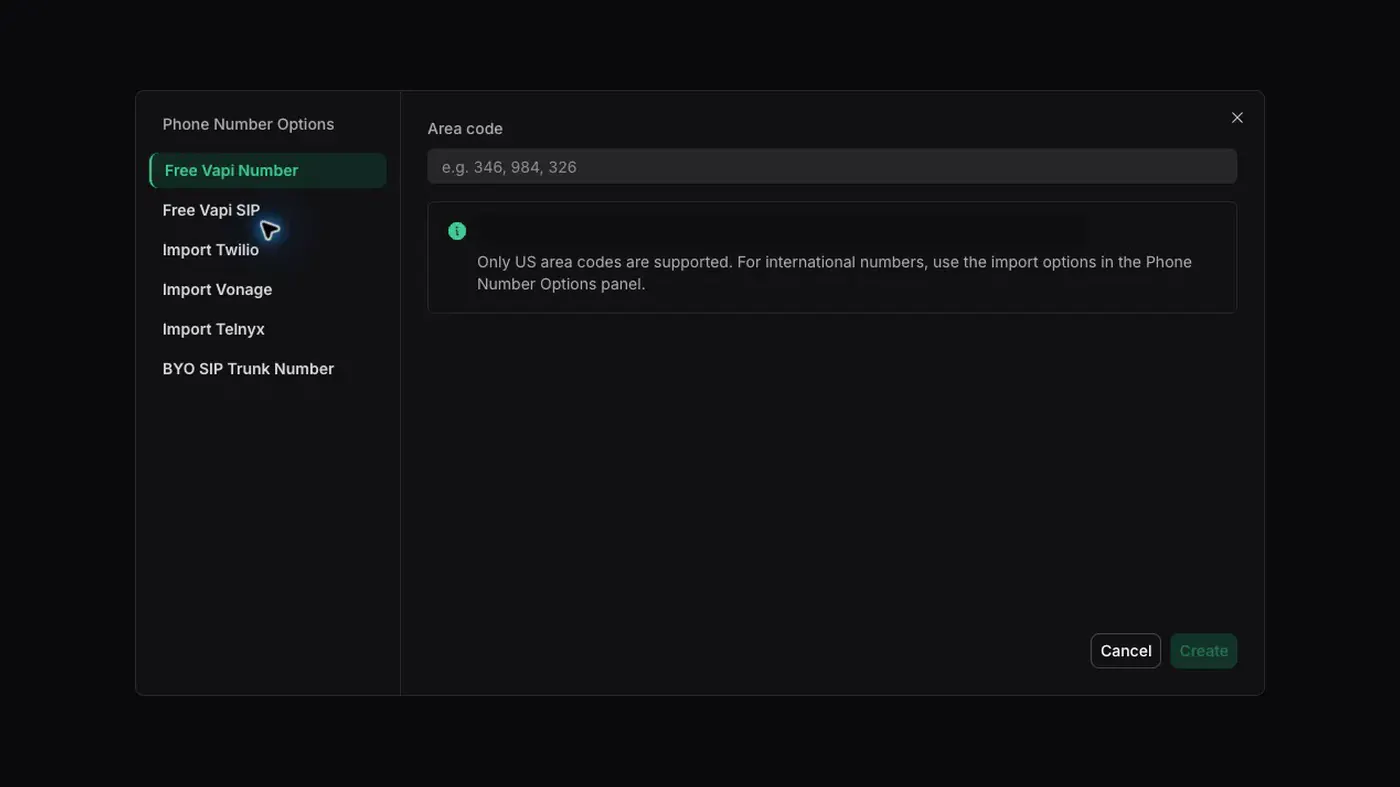Click the Area code field label
The height and width of the screenshot is (787, 1400).
(465, 128)
